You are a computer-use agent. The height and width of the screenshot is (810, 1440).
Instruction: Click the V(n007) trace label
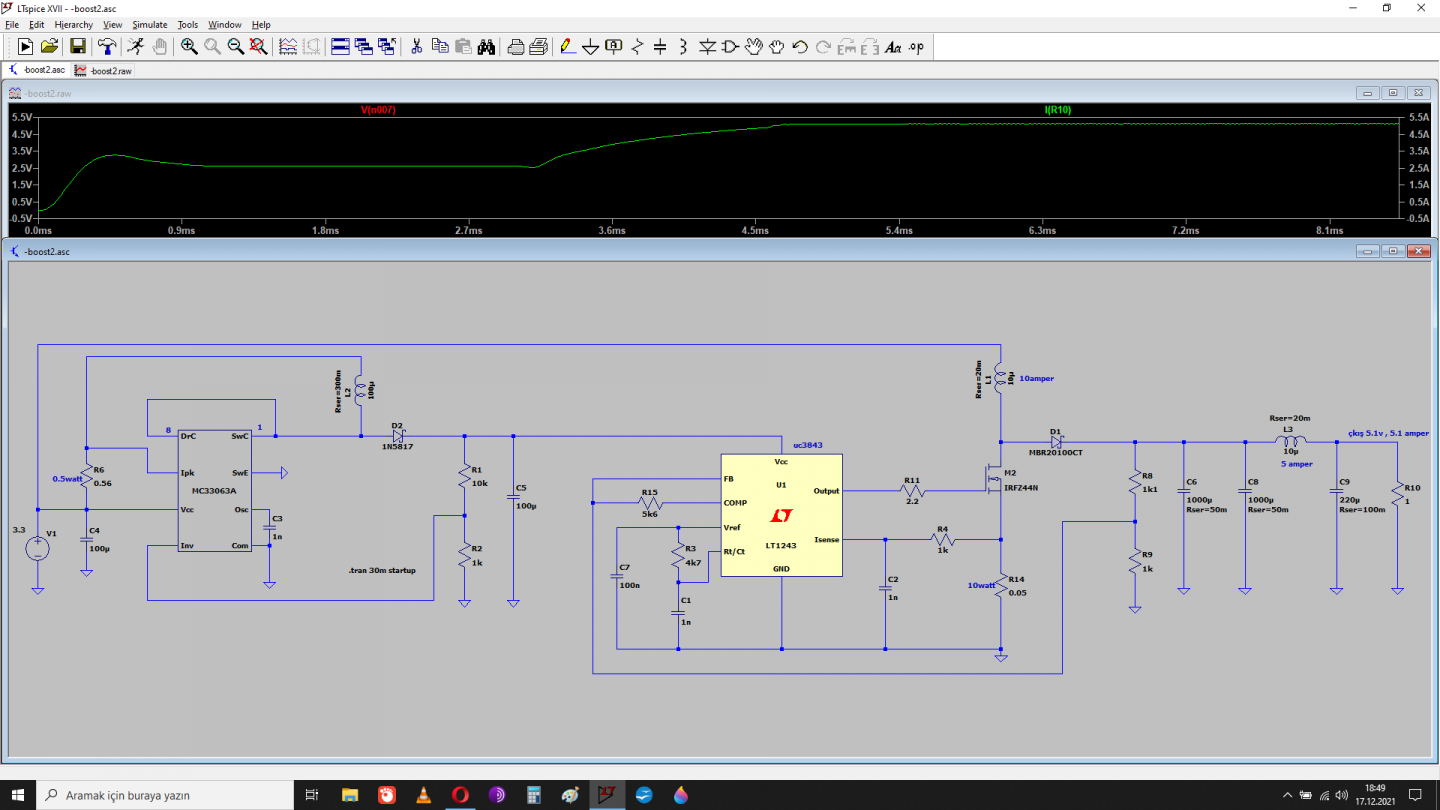(378, 110)
